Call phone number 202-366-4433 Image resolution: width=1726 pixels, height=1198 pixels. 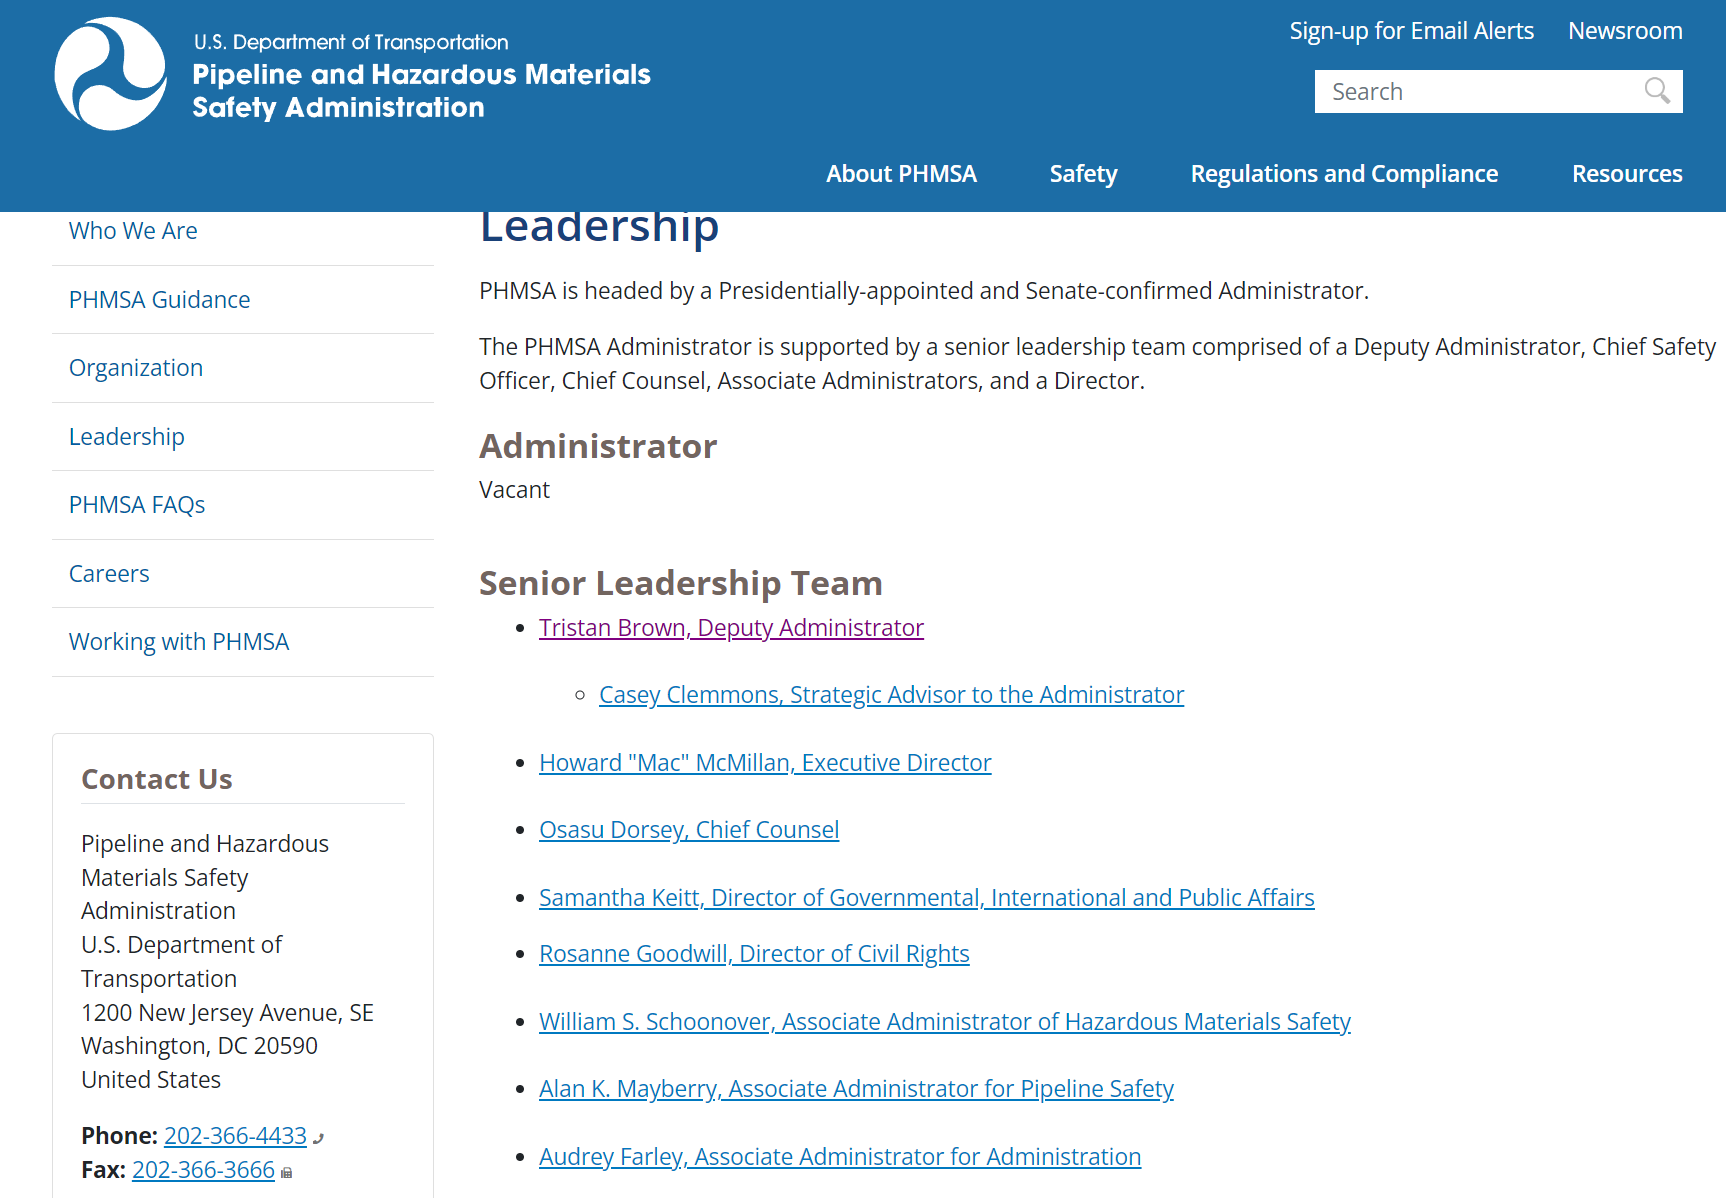tap(235, 1136)
